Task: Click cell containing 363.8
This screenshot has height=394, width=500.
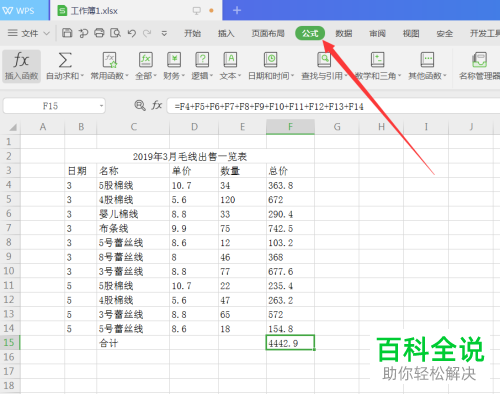Action: click(x=290, y=185)
